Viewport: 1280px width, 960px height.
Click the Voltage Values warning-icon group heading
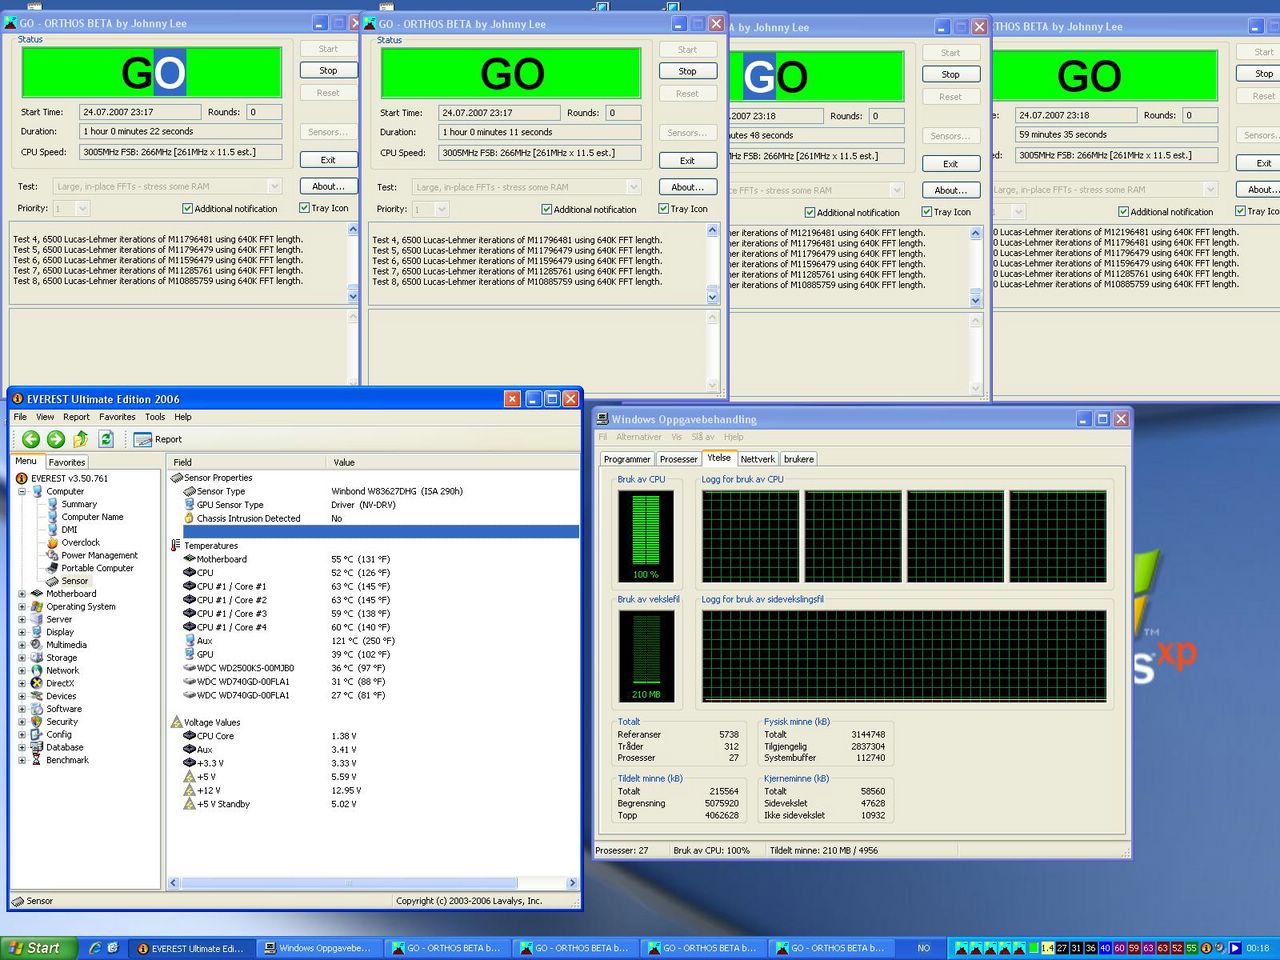[205, 722]
